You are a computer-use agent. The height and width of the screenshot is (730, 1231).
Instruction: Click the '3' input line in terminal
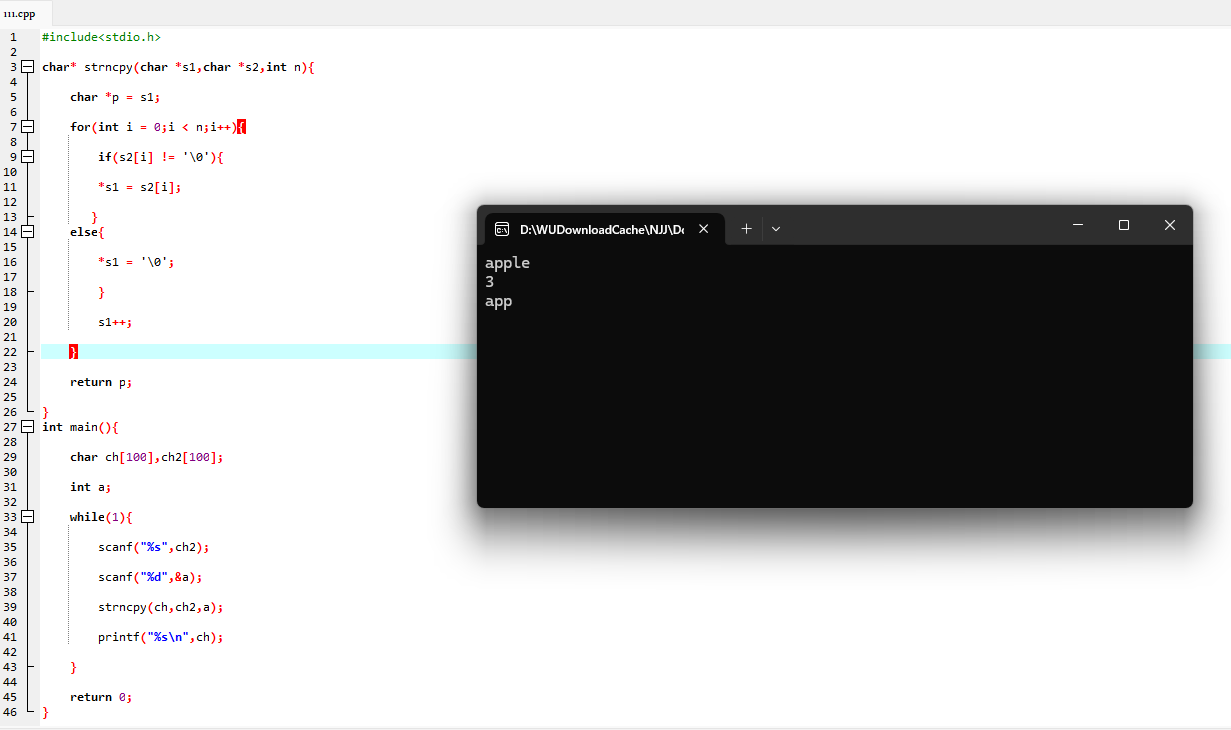click(490, 282)
